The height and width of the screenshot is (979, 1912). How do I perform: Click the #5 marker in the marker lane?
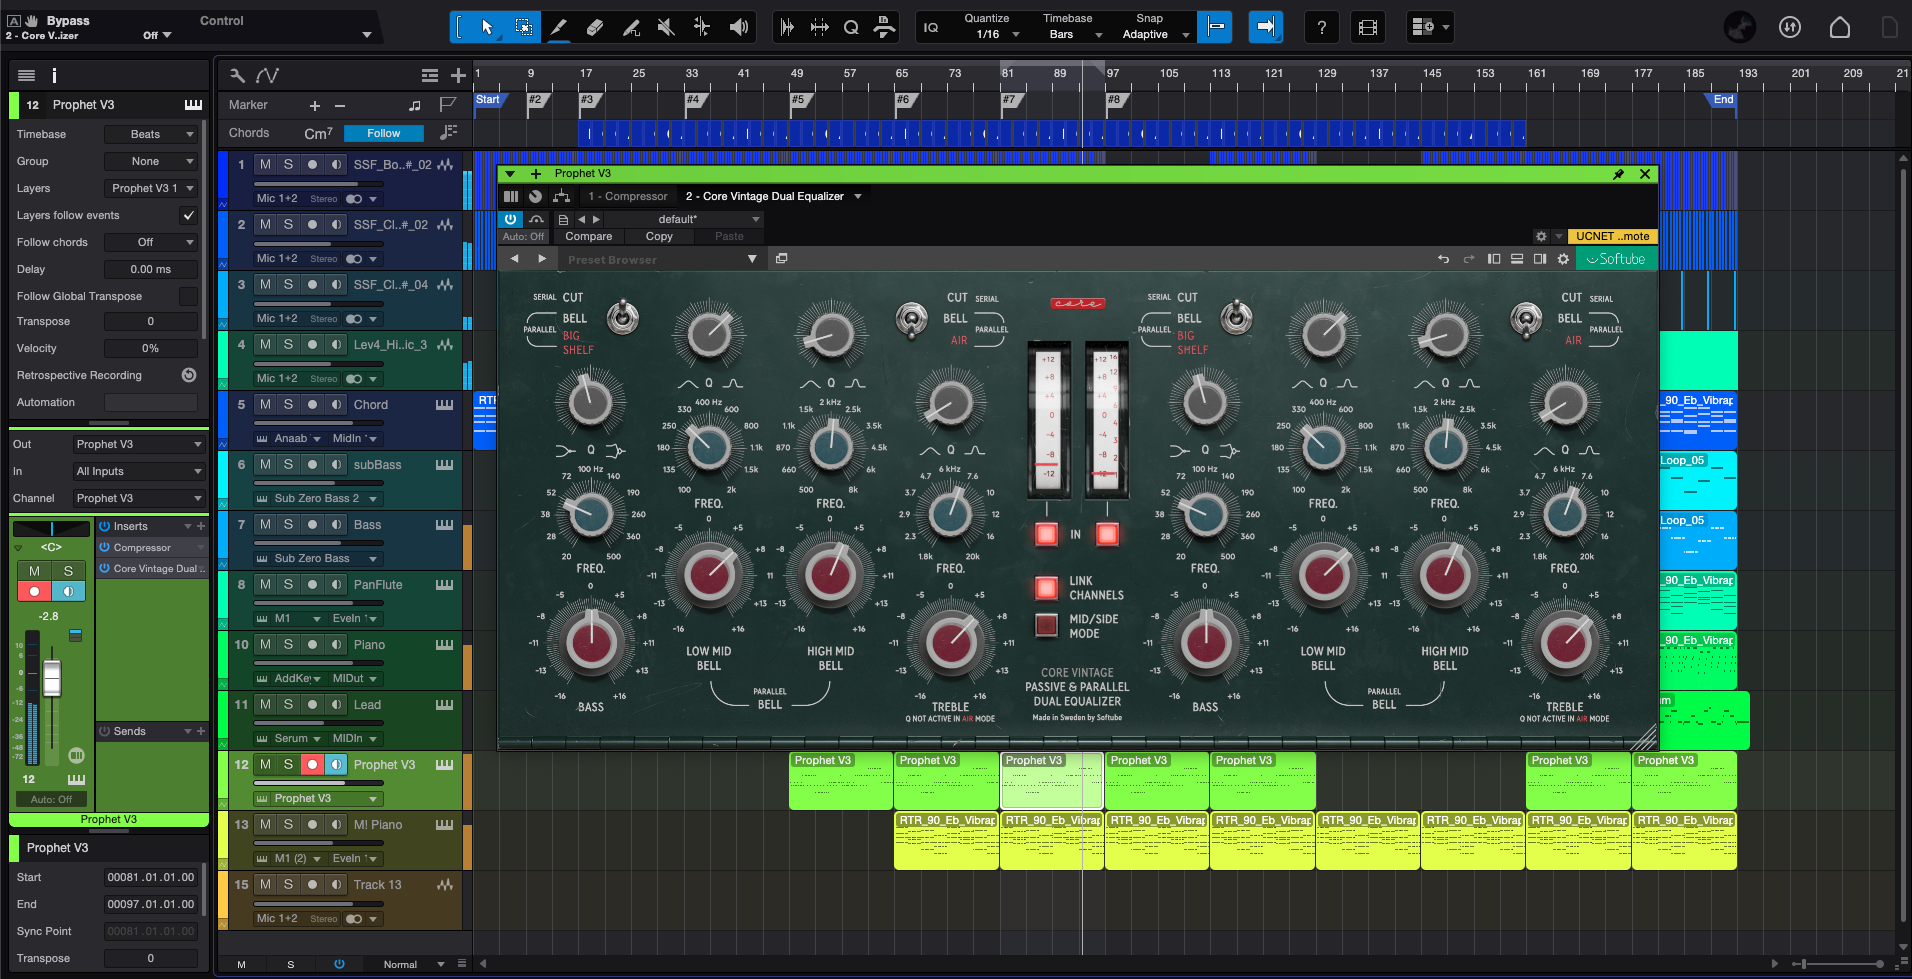[797, 100]
